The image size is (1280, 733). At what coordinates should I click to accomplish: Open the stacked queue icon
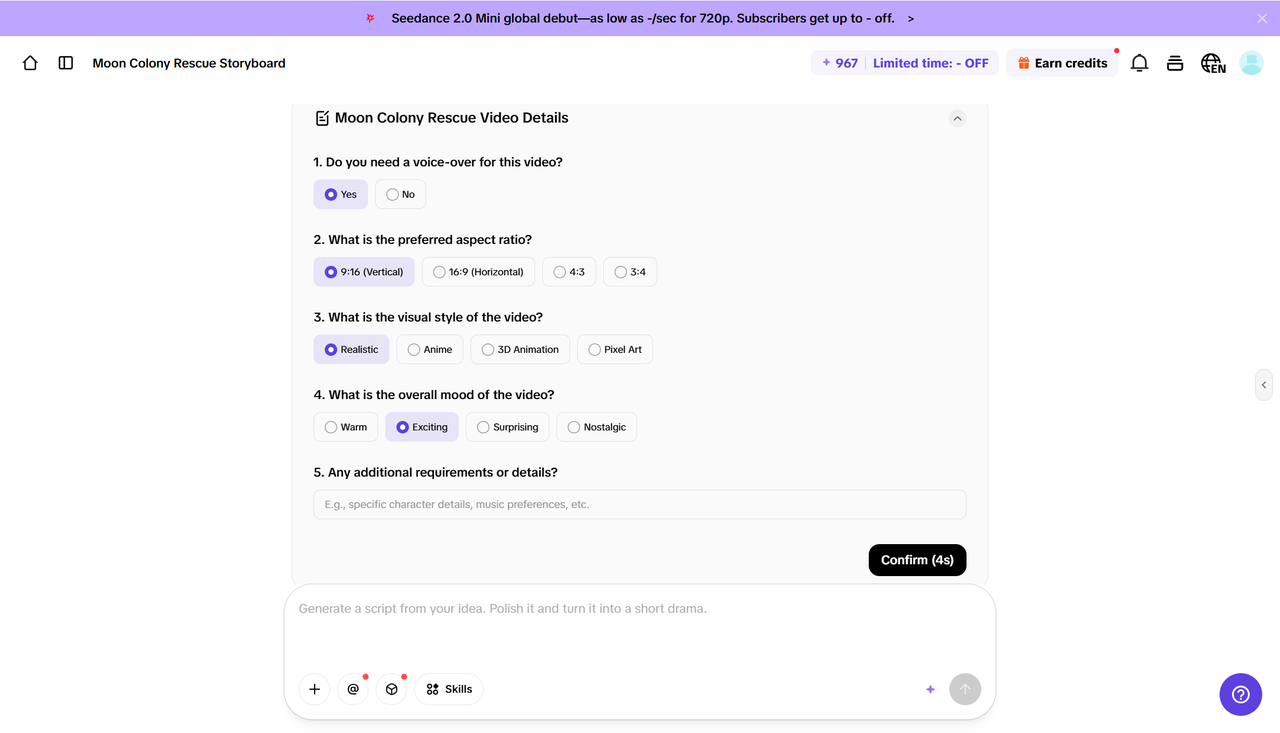pyautogui.click(x=1175, y=63)
